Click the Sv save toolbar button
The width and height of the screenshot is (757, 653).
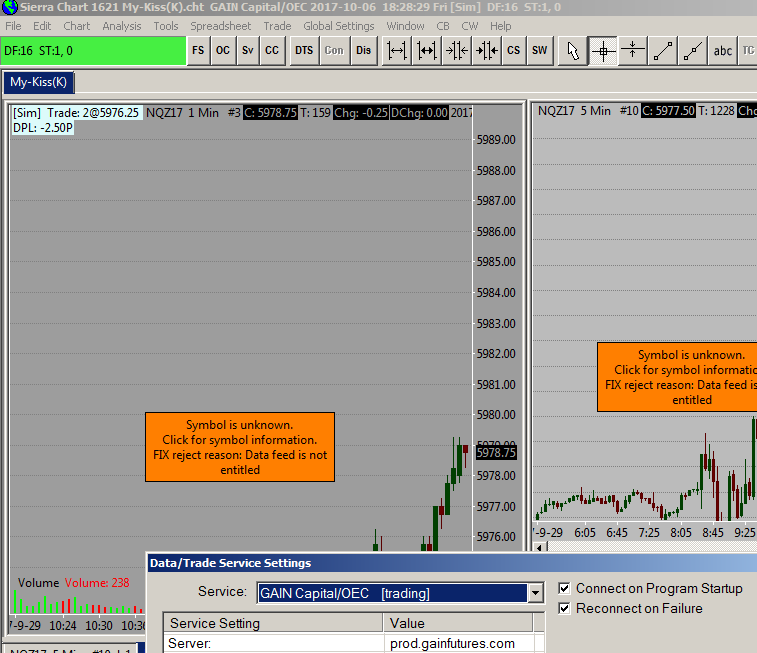point(248,51)
